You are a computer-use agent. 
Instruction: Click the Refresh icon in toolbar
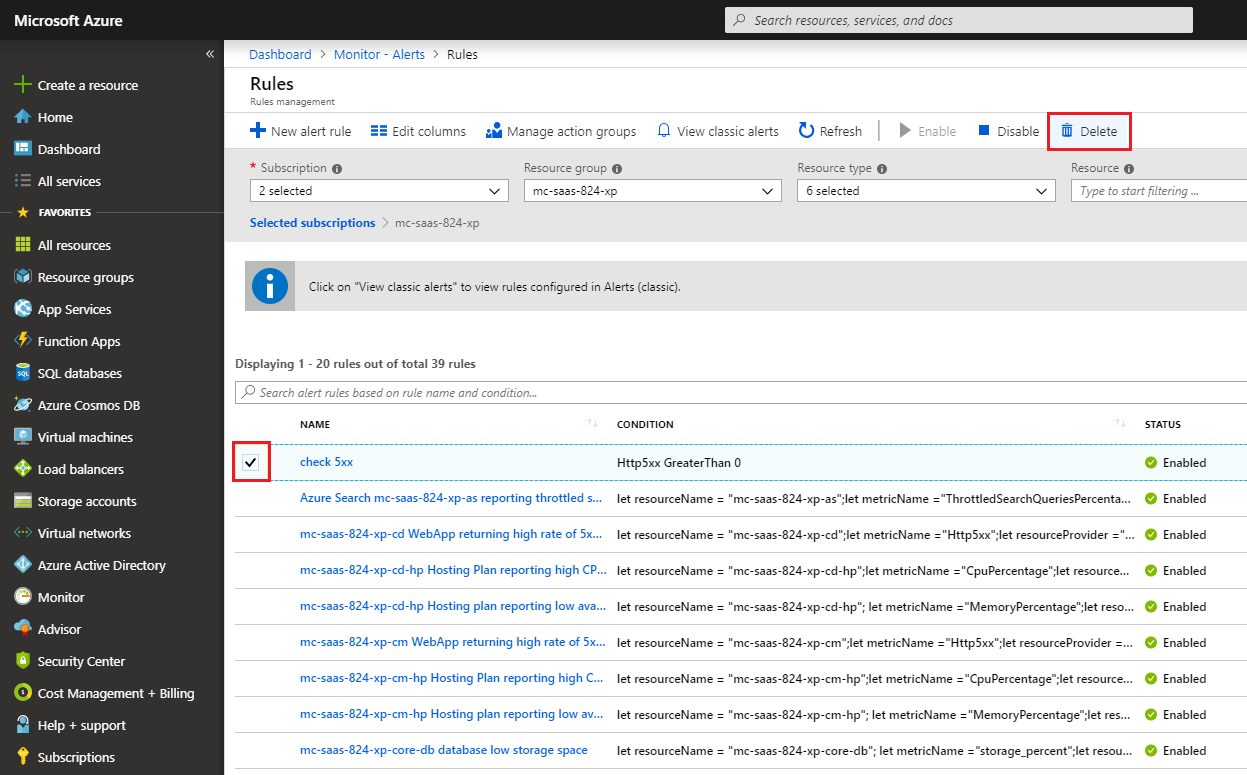tap(806, 131)
